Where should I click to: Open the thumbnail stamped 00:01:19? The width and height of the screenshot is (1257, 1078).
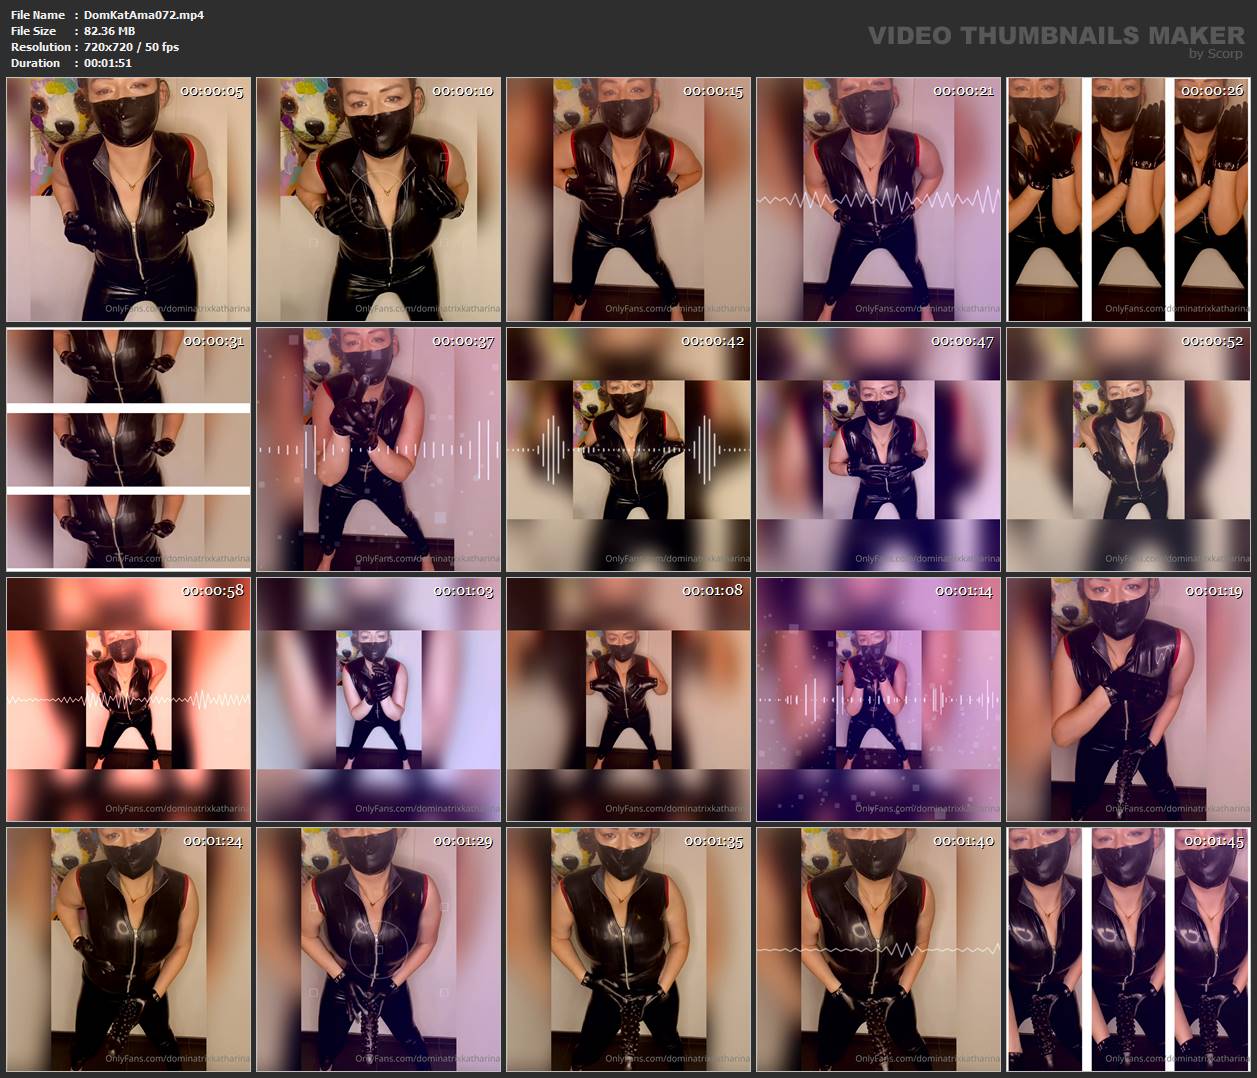coord(1128,700)
